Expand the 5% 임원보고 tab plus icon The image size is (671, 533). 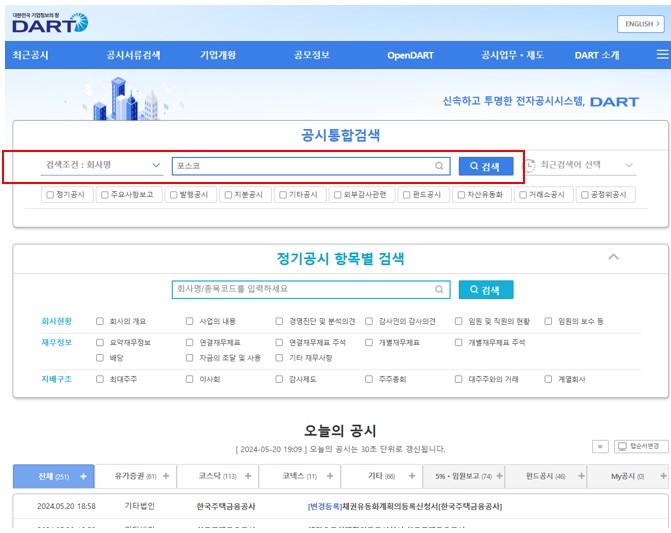(499, 476)
